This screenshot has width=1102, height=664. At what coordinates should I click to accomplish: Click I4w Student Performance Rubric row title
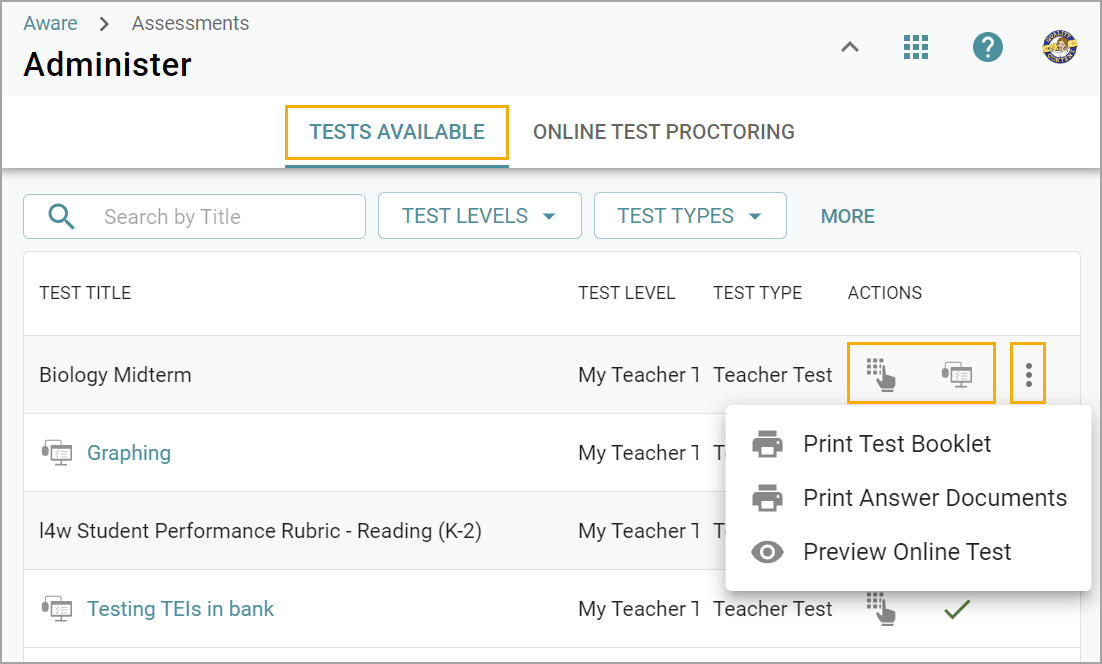click(x=261, y=531)
